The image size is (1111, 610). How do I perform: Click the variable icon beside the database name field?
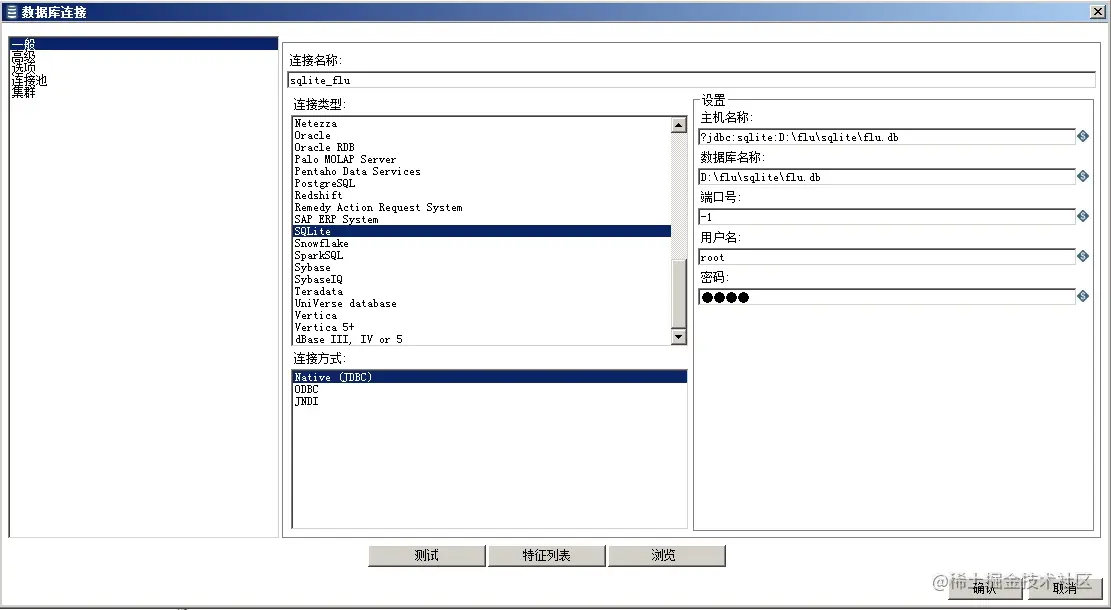coord(1082,176)
